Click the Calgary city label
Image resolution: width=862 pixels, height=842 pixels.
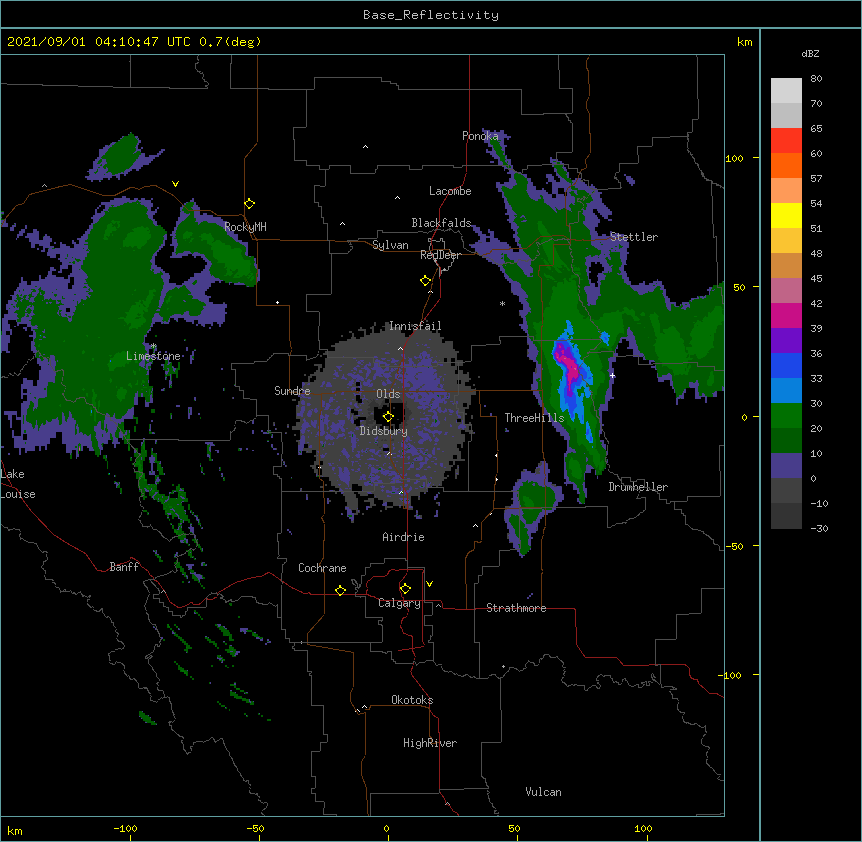pyautogui.click(x=399, y=603)
